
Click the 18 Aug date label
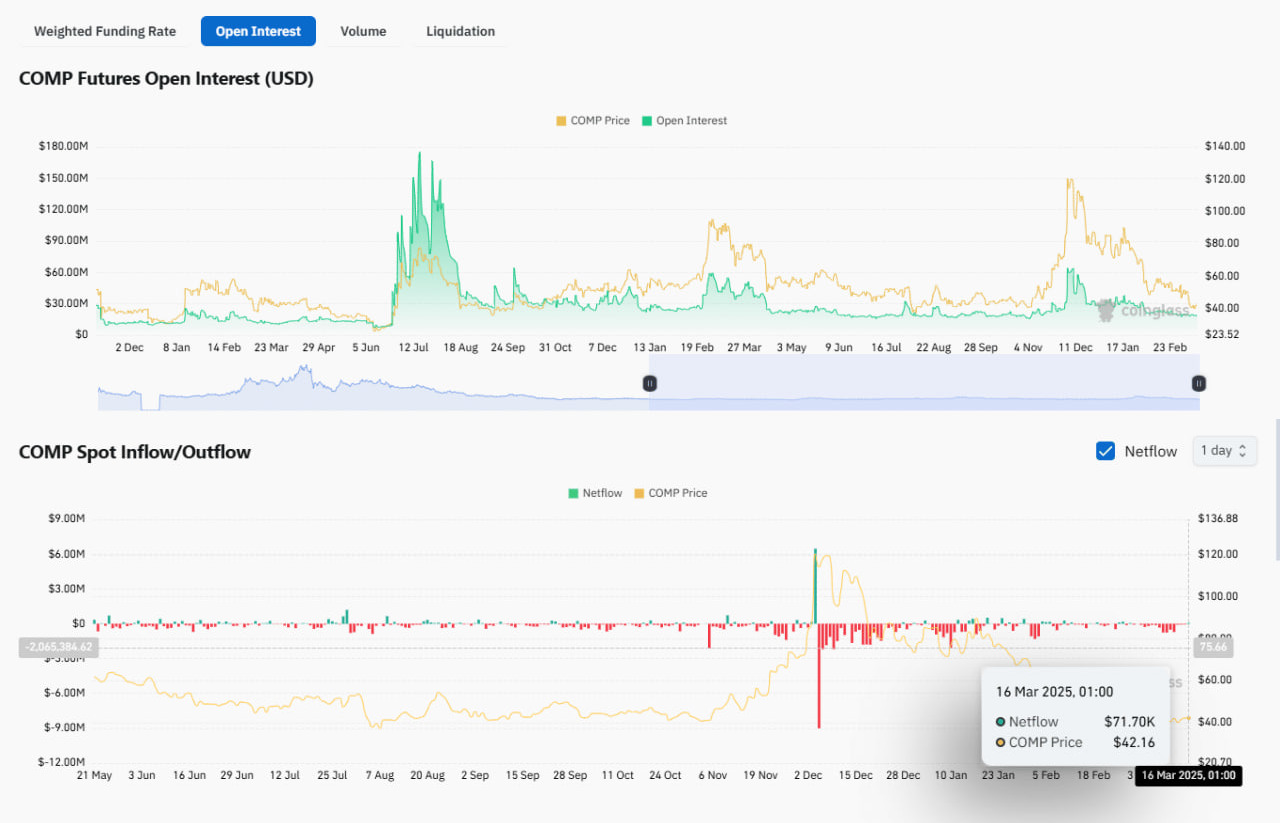(461, 347)
